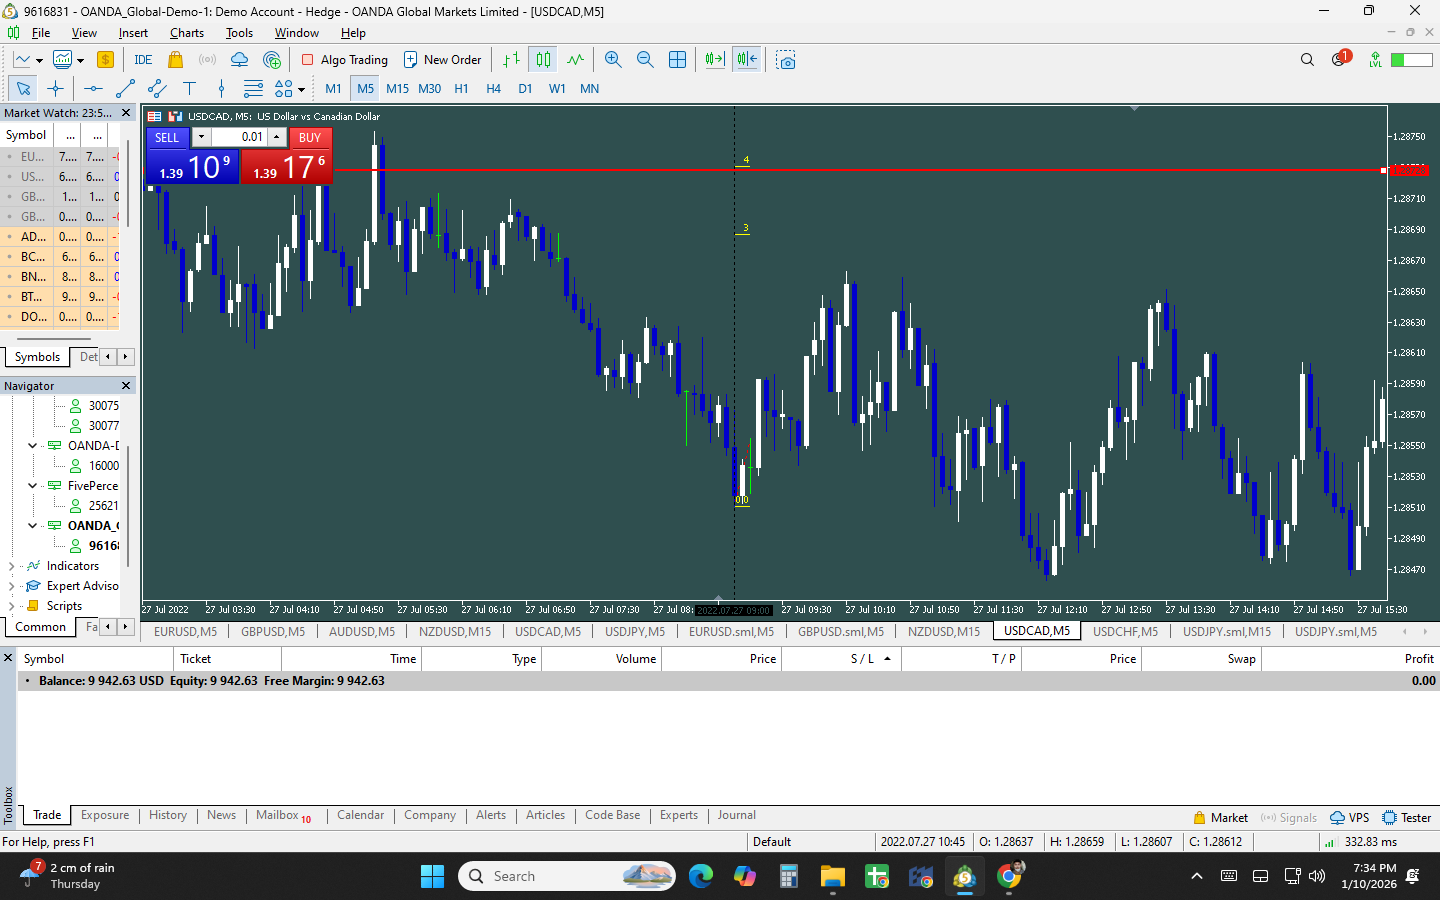Toggle Algo Trading on
Image resolution: width=1440 pixels, height=900 pixels.
345,60
